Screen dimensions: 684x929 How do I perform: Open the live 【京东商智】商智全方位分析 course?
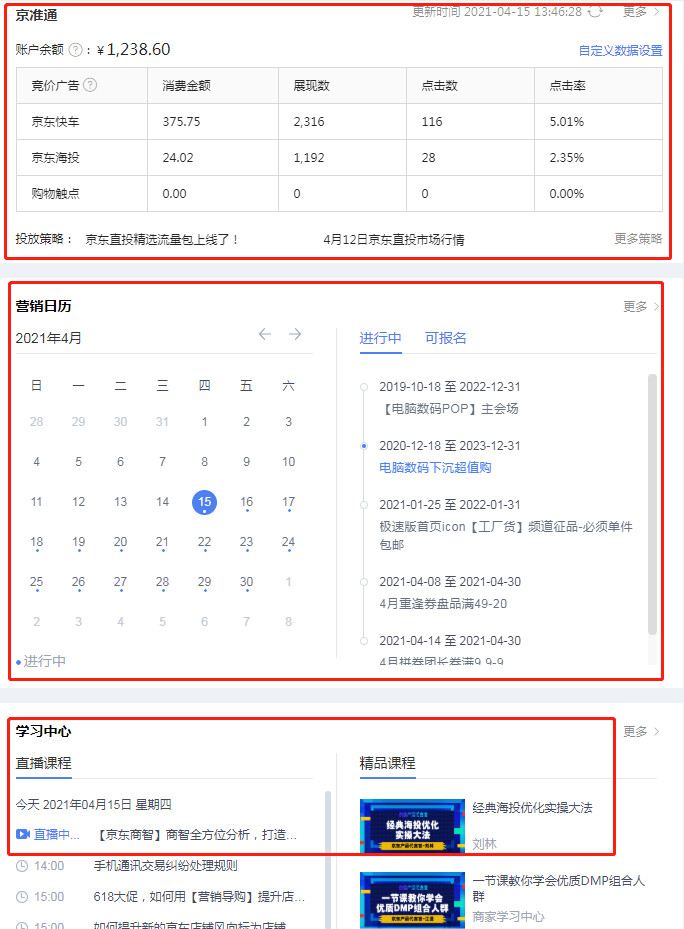(x=197, y=835)
